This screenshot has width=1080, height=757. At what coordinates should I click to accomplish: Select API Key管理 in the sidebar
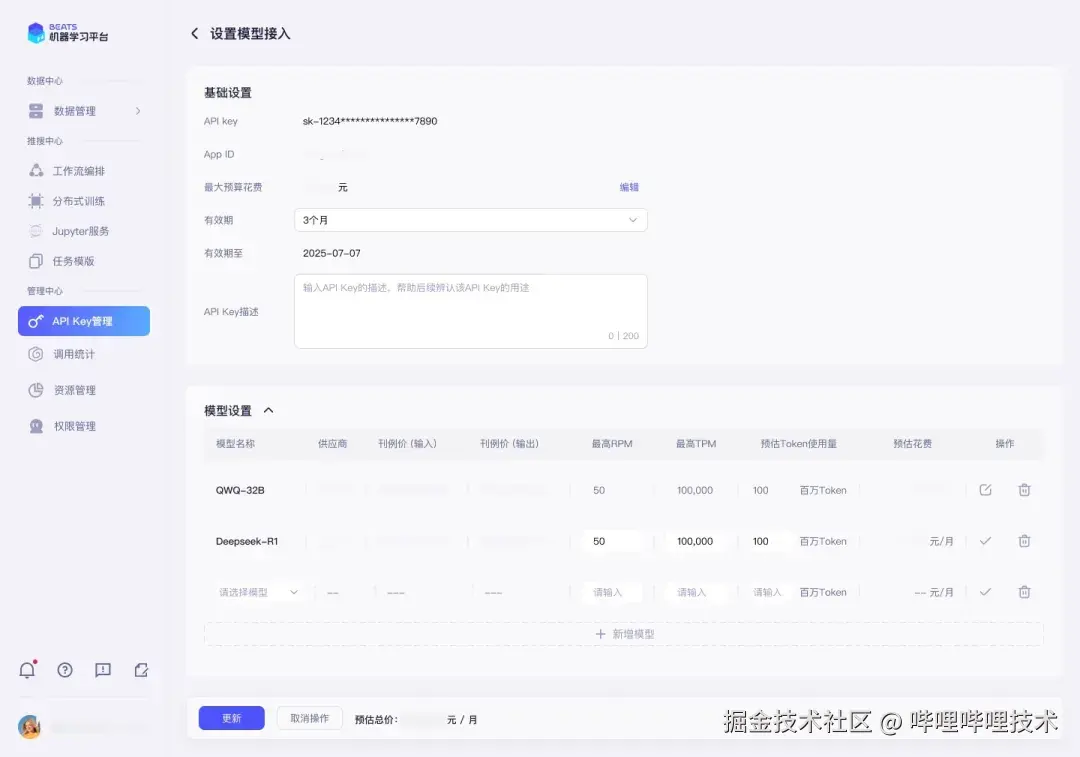[x=80, y=320]
